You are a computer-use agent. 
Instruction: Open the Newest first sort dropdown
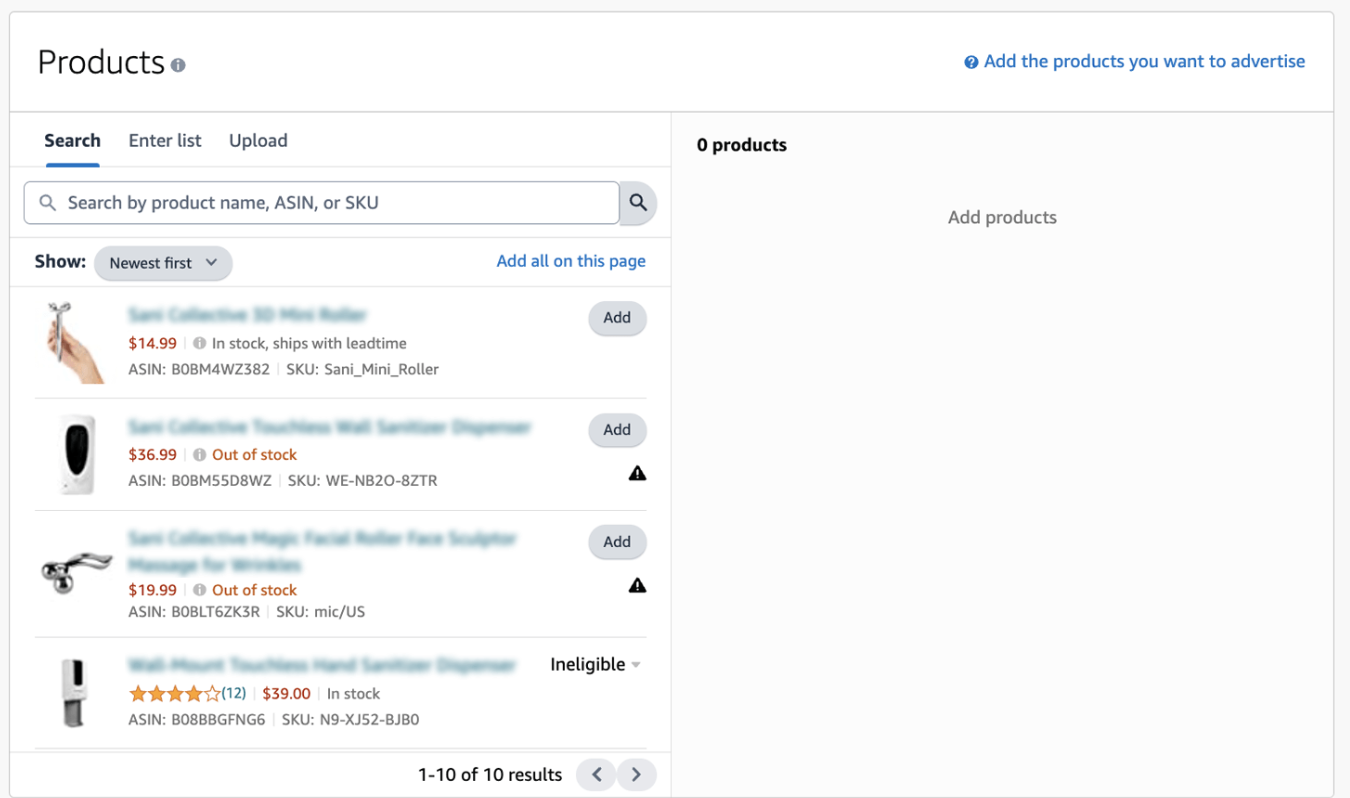(x=163, y=263)
